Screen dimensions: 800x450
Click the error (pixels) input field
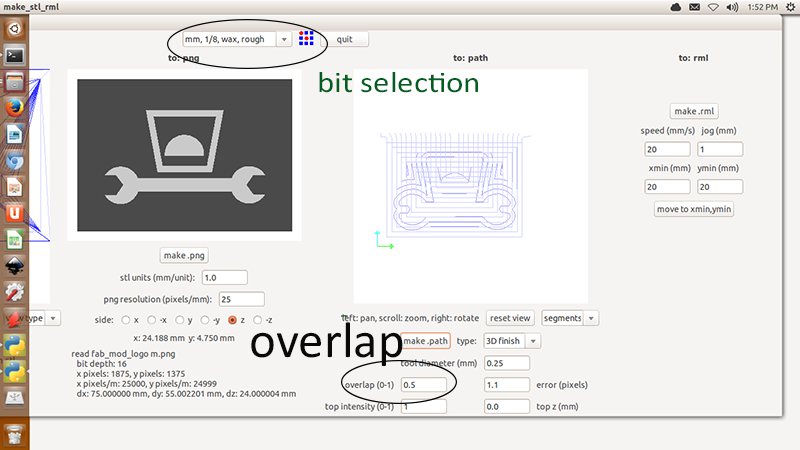pos(507,385)
